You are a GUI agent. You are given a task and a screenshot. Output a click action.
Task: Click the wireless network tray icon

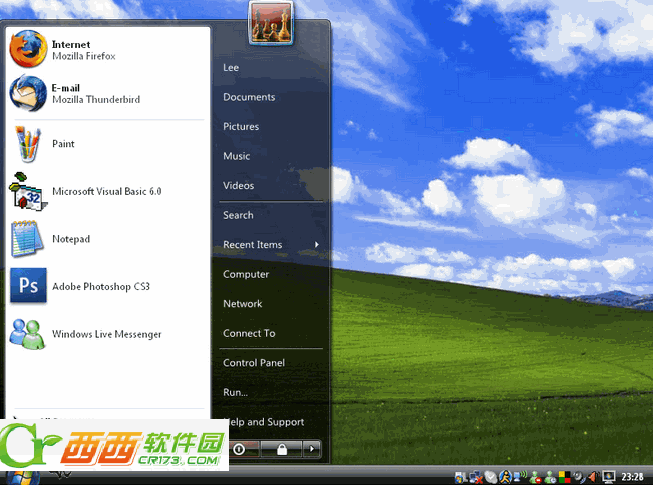(x=520, y=476)
